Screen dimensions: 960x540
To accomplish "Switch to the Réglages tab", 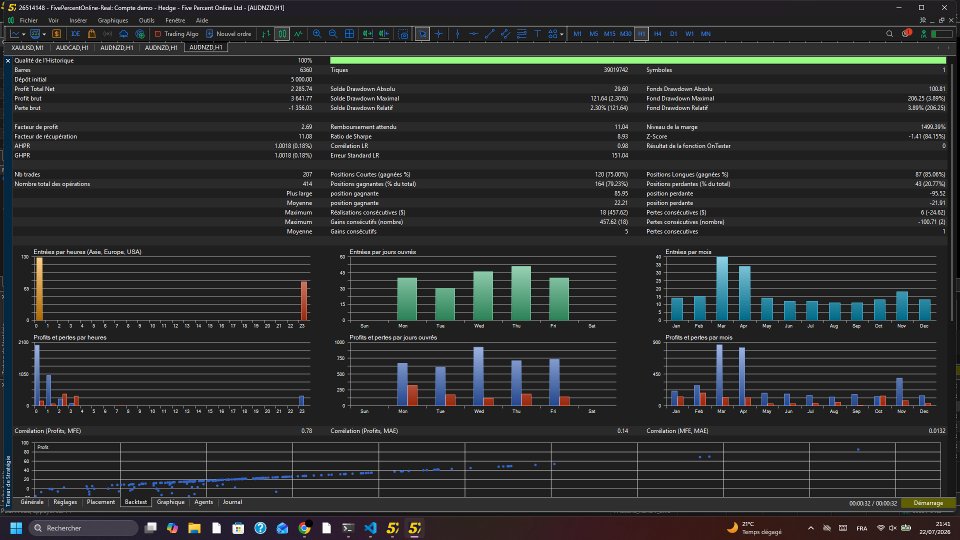I will coord(65,502).
